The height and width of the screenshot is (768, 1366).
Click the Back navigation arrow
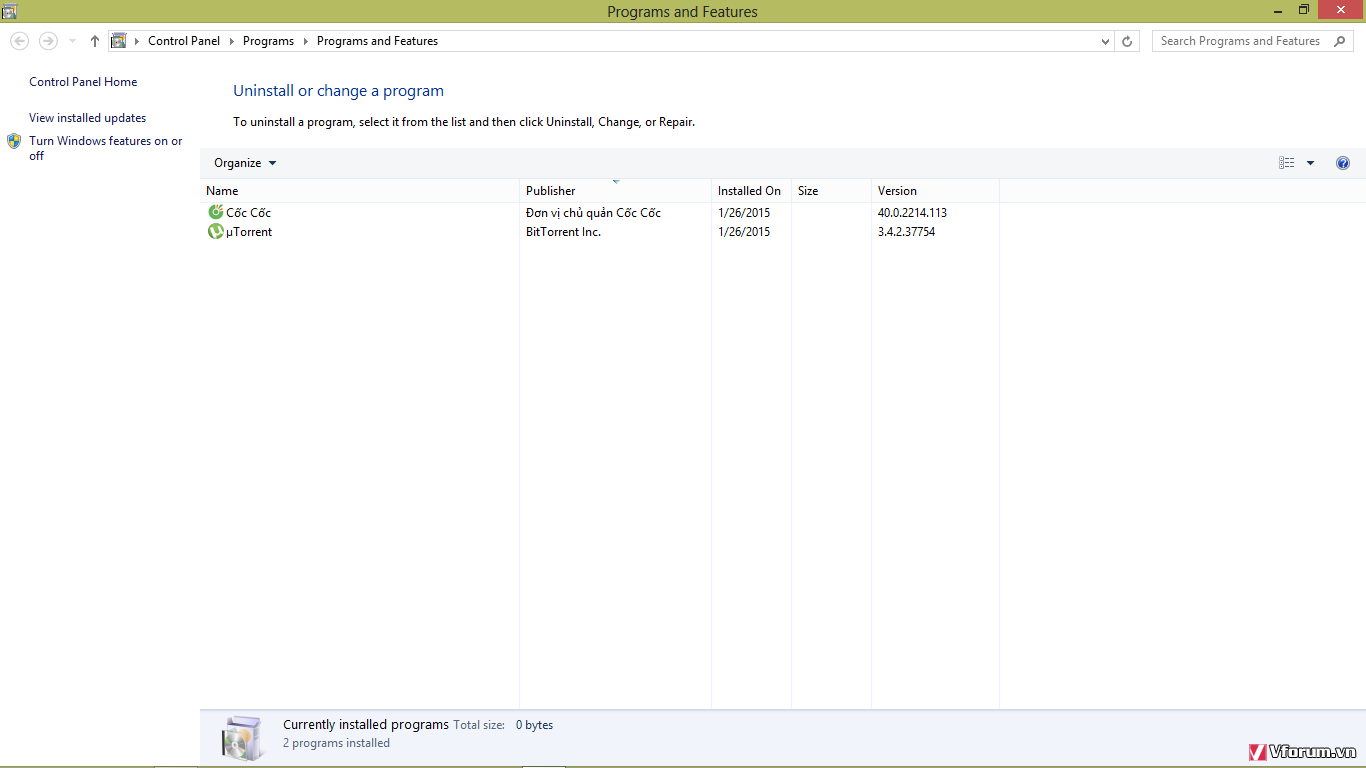point(19,41)
